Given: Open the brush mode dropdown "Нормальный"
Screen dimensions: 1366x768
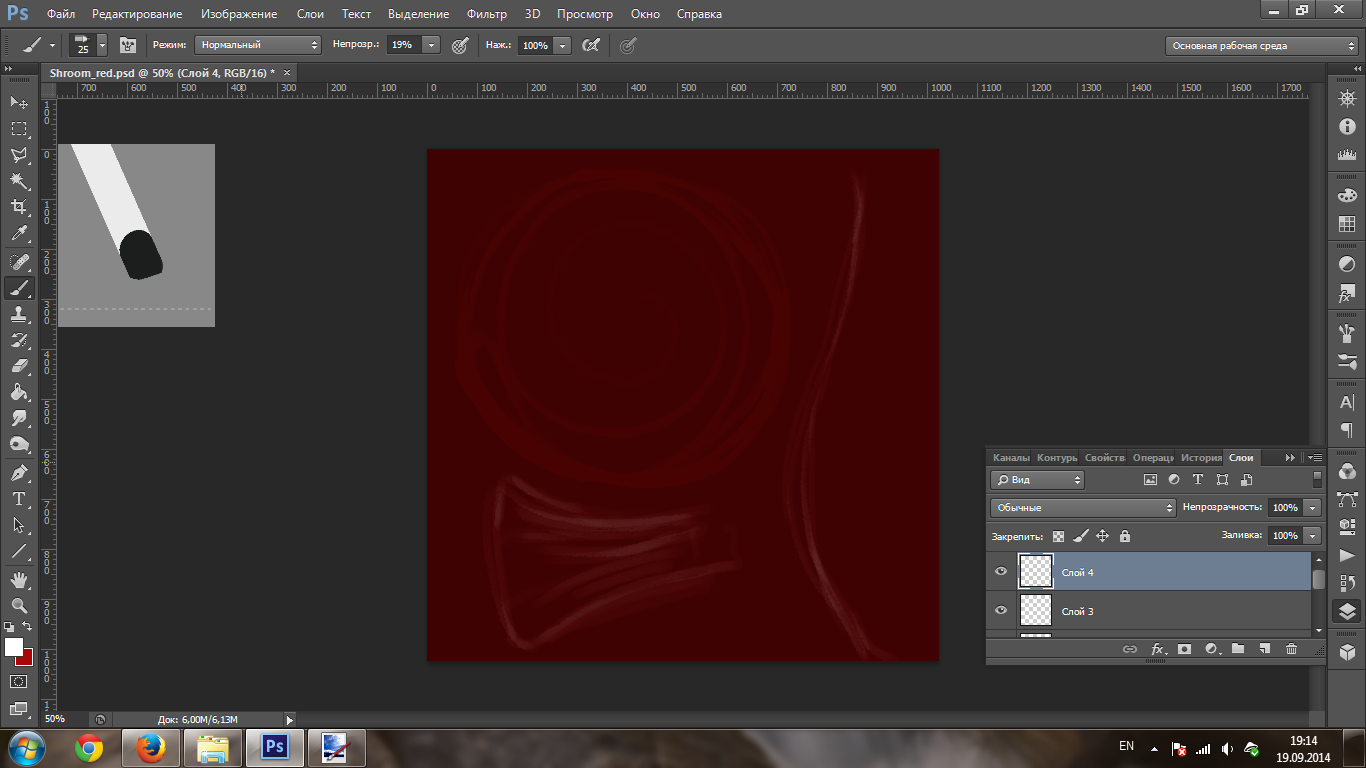Looking at the screenshot, I should pos(258,45).
